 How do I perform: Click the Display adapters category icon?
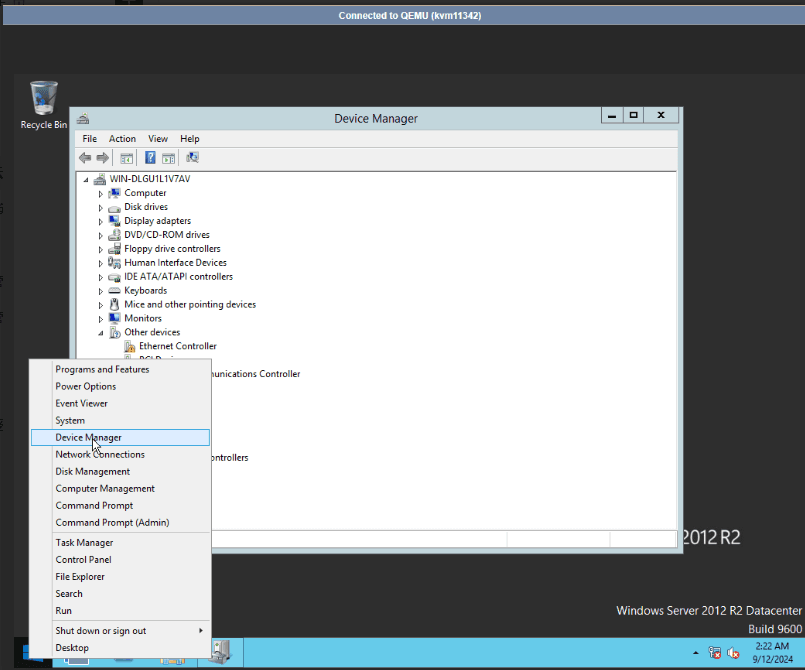coord(114,221)
